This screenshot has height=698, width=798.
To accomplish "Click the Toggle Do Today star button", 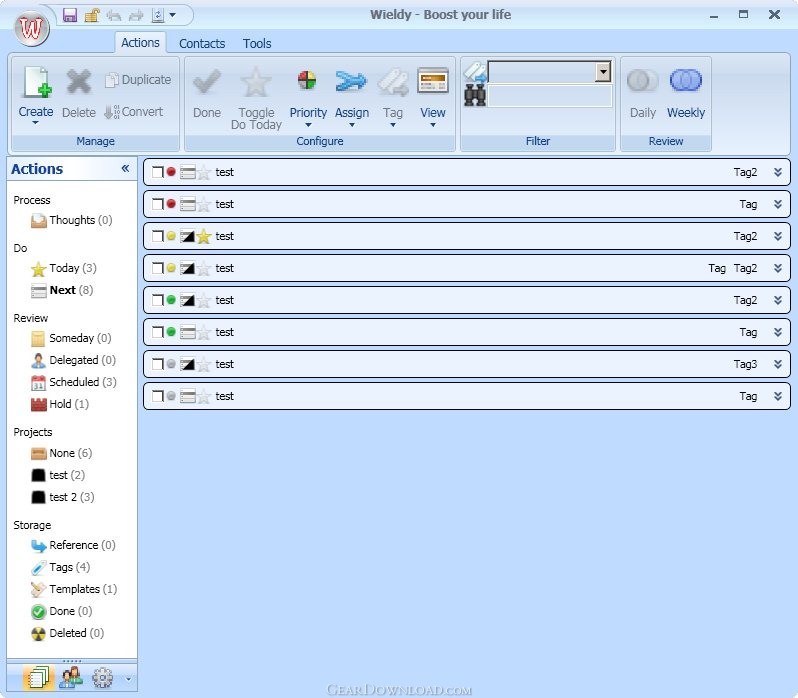I will [256, 99].
